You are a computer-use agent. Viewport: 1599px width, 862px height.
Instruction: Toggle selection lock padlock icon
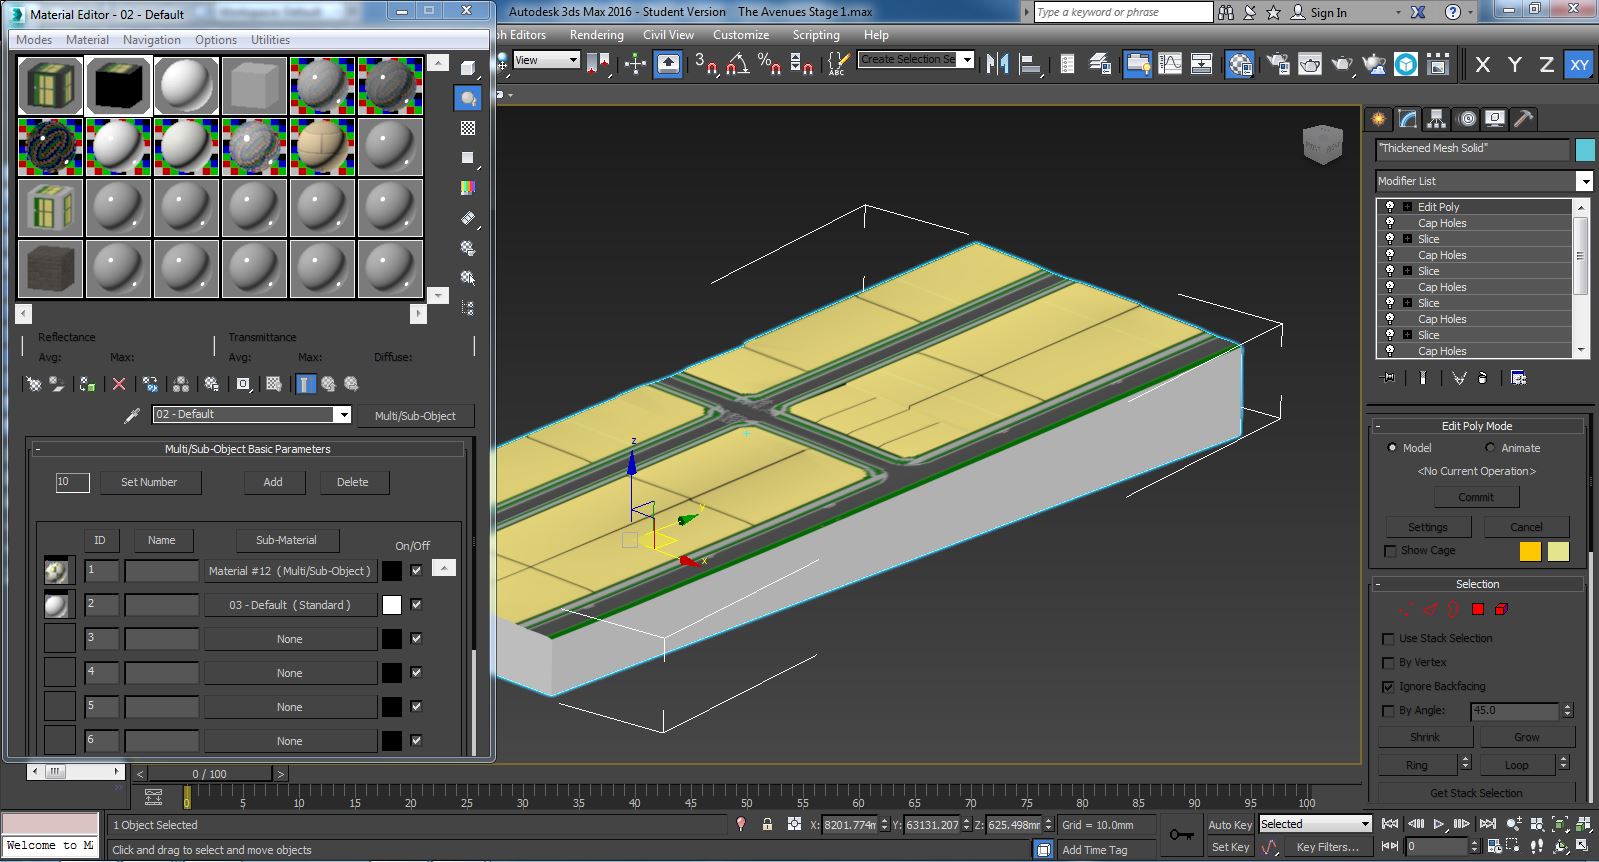(x=767, y=825)
